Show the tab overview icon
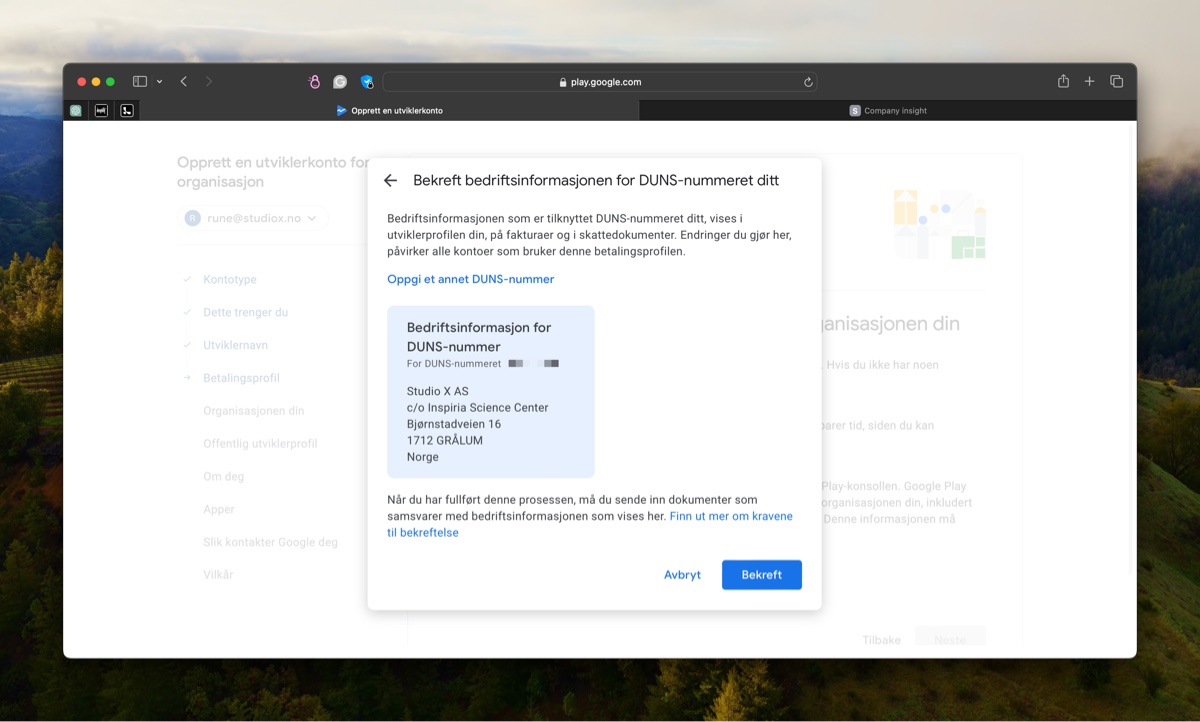Screen dimensions: 1200x722 pos(1117,82)
